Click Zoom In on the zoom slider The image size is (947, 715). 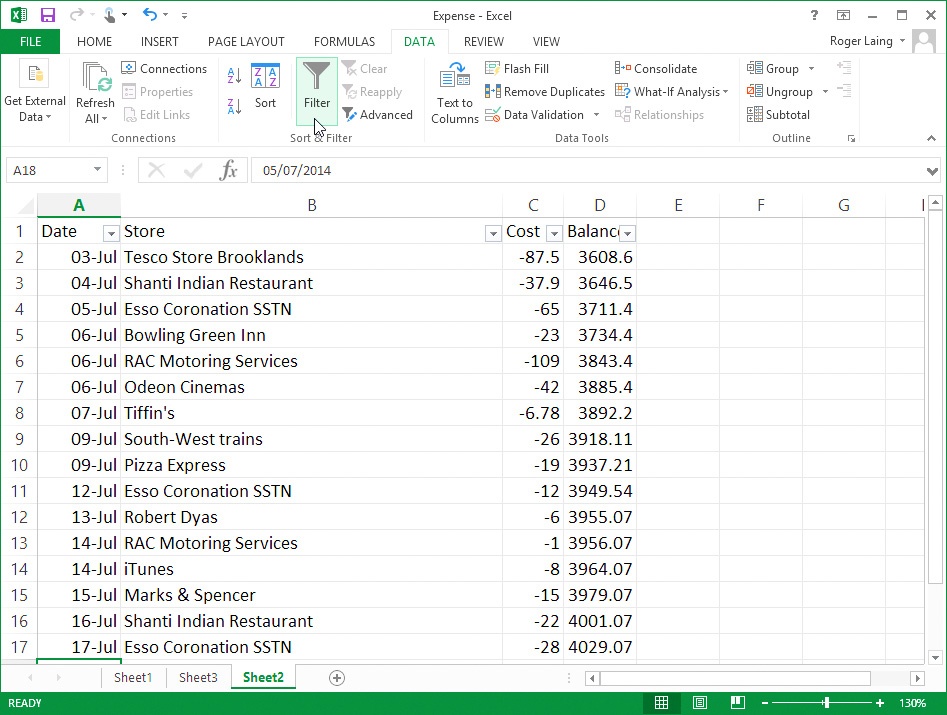tap(878, 702)
